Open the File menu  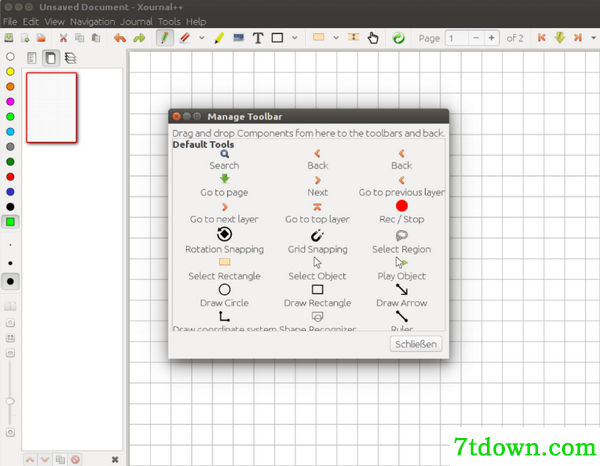(x=10, y=22)
